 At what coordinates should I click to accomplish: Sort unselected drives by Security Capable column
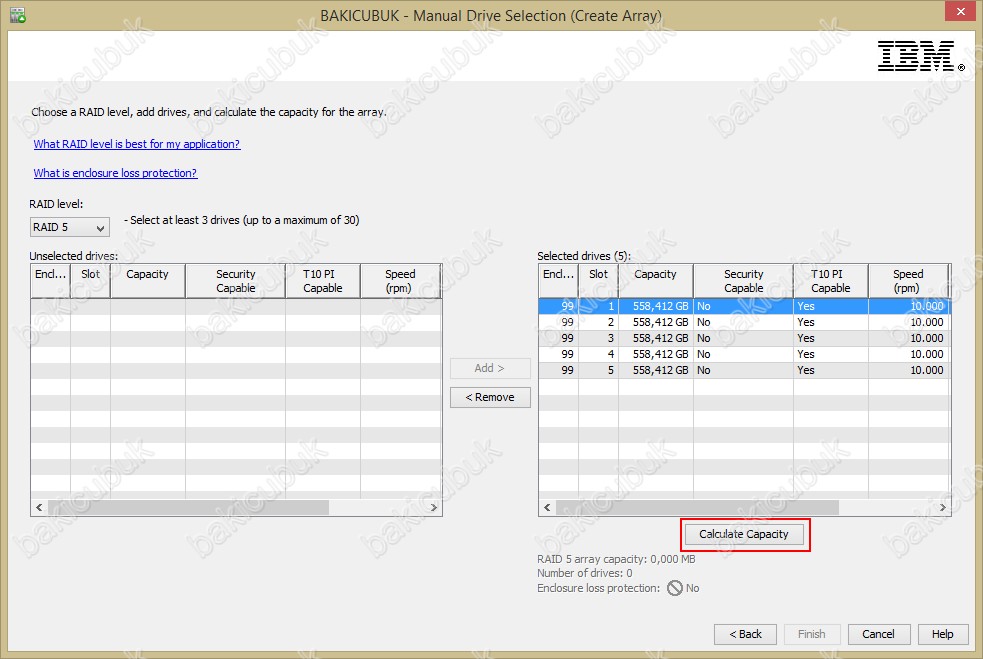coord(235,281)
